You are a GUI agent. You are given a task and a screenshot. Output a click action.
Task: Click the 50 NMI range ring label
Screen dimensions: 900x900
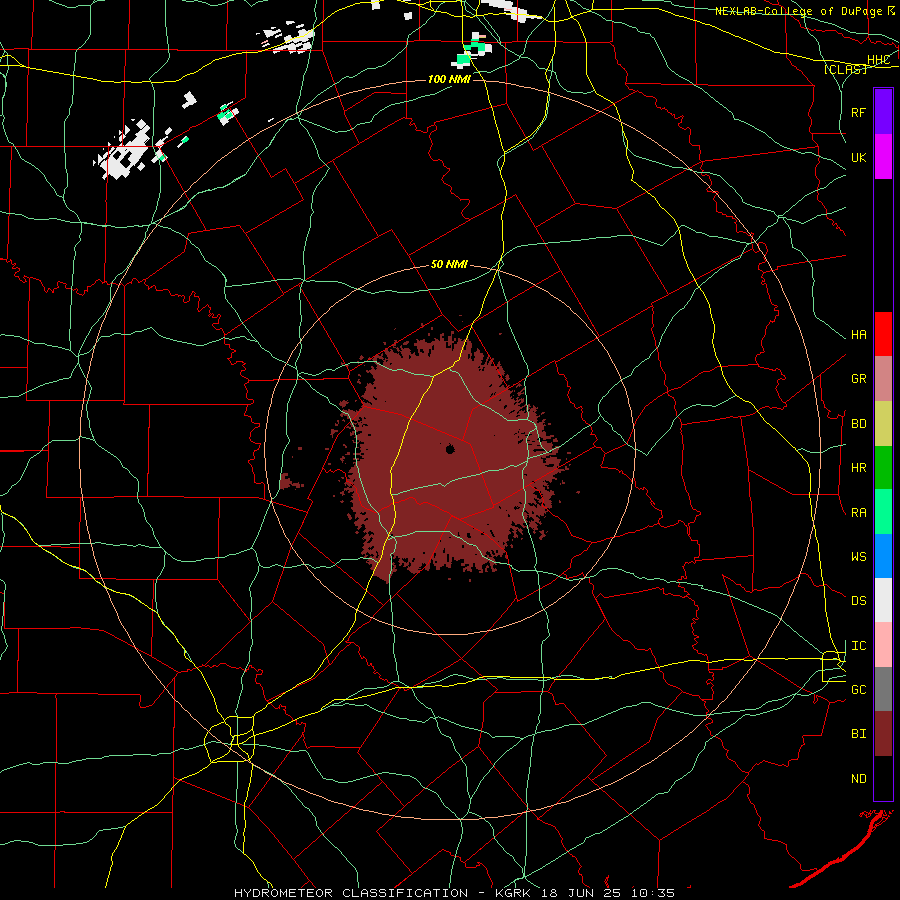pyautogui.click(x=449, y=265)
